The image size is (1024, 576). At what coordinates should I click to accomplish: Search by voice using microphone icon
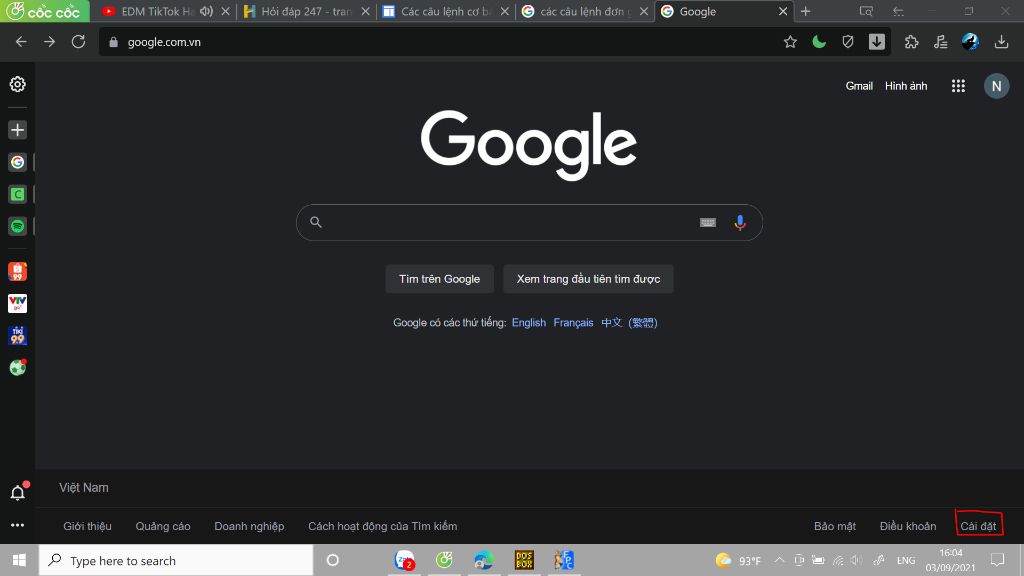[740, 223]
